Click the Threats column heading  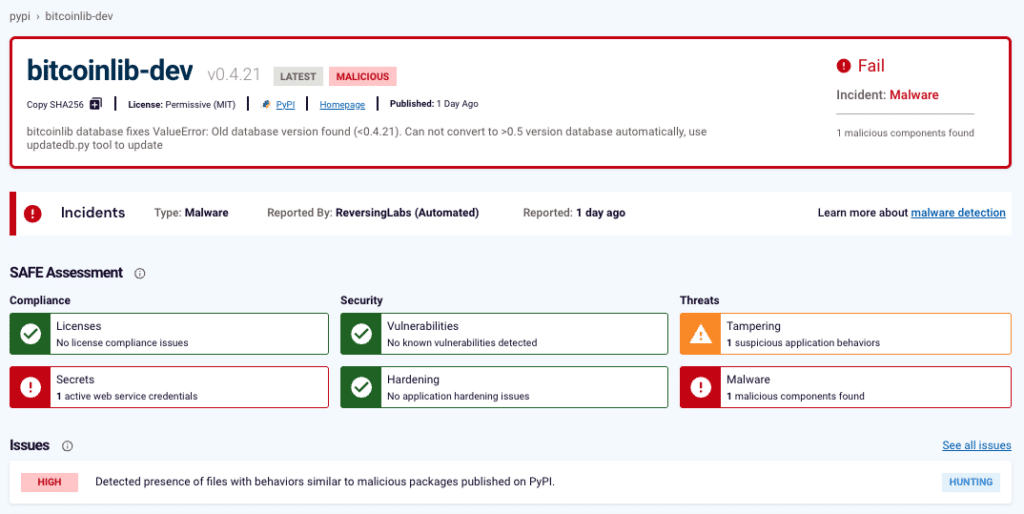[699, 300]
